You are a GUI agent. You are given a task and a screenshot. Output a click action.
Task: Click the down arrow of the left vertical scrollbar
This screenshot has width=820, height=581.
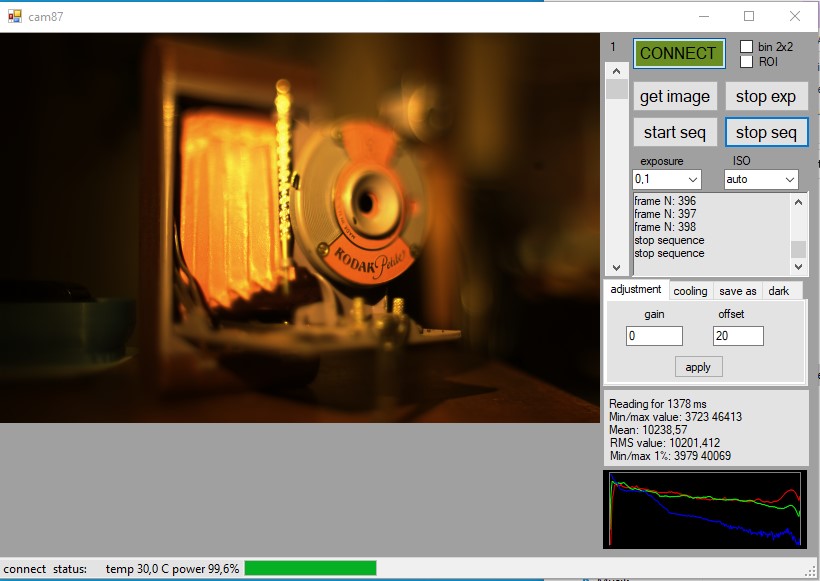617,268
